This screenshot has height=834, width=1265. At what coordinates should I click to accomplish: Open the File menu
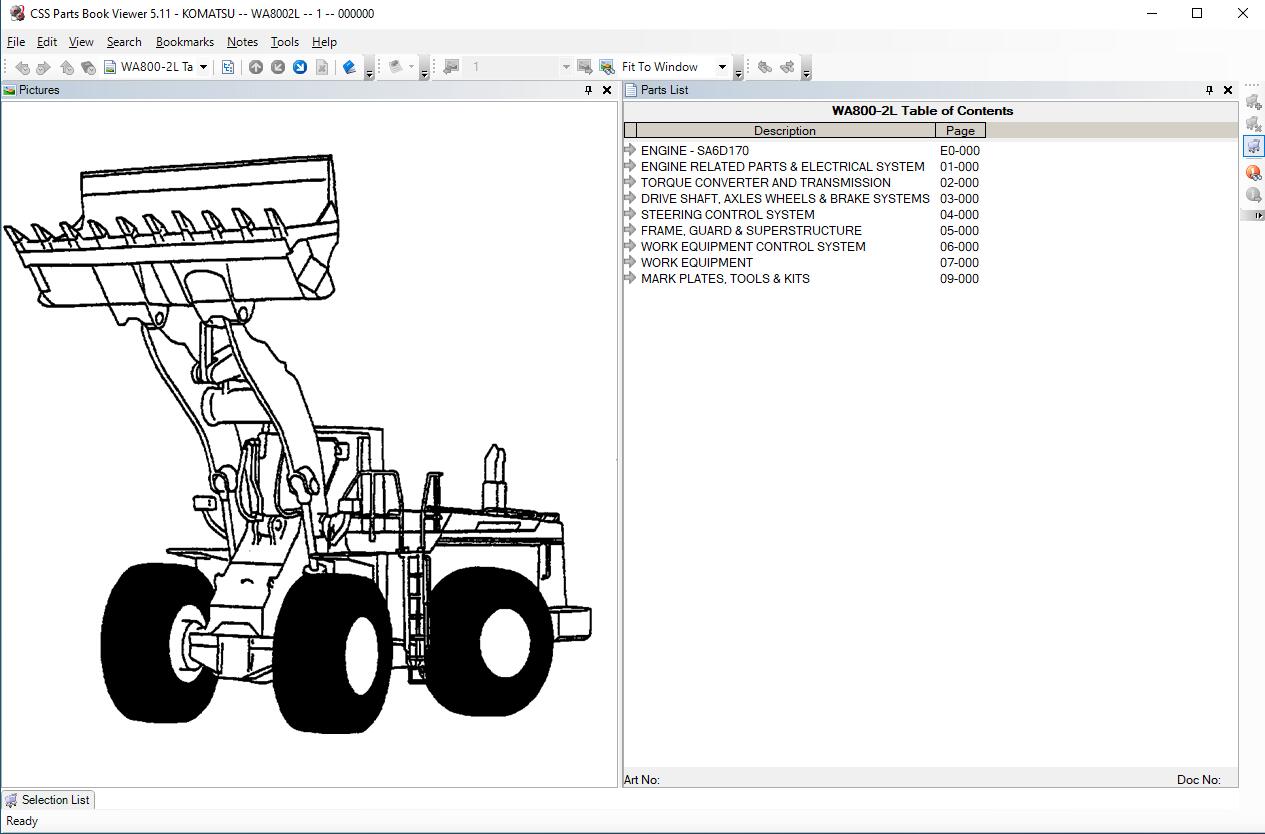click(x=16, y=42)
